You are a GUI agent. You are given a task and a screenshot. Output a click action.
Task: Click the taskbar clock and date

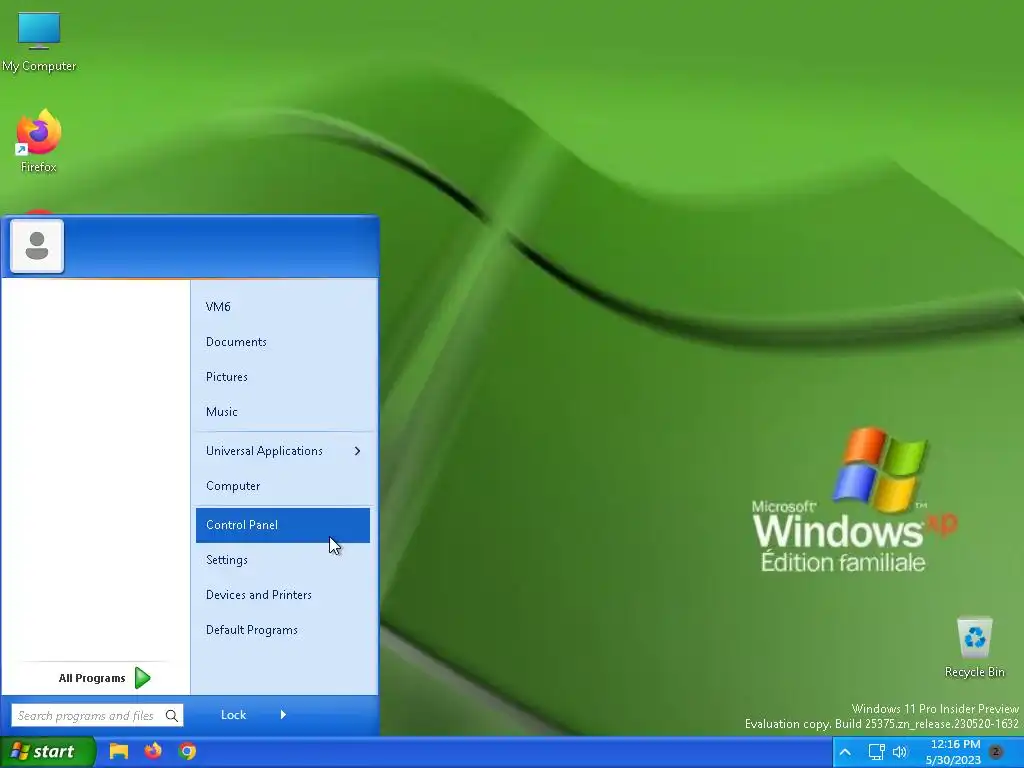954,752
